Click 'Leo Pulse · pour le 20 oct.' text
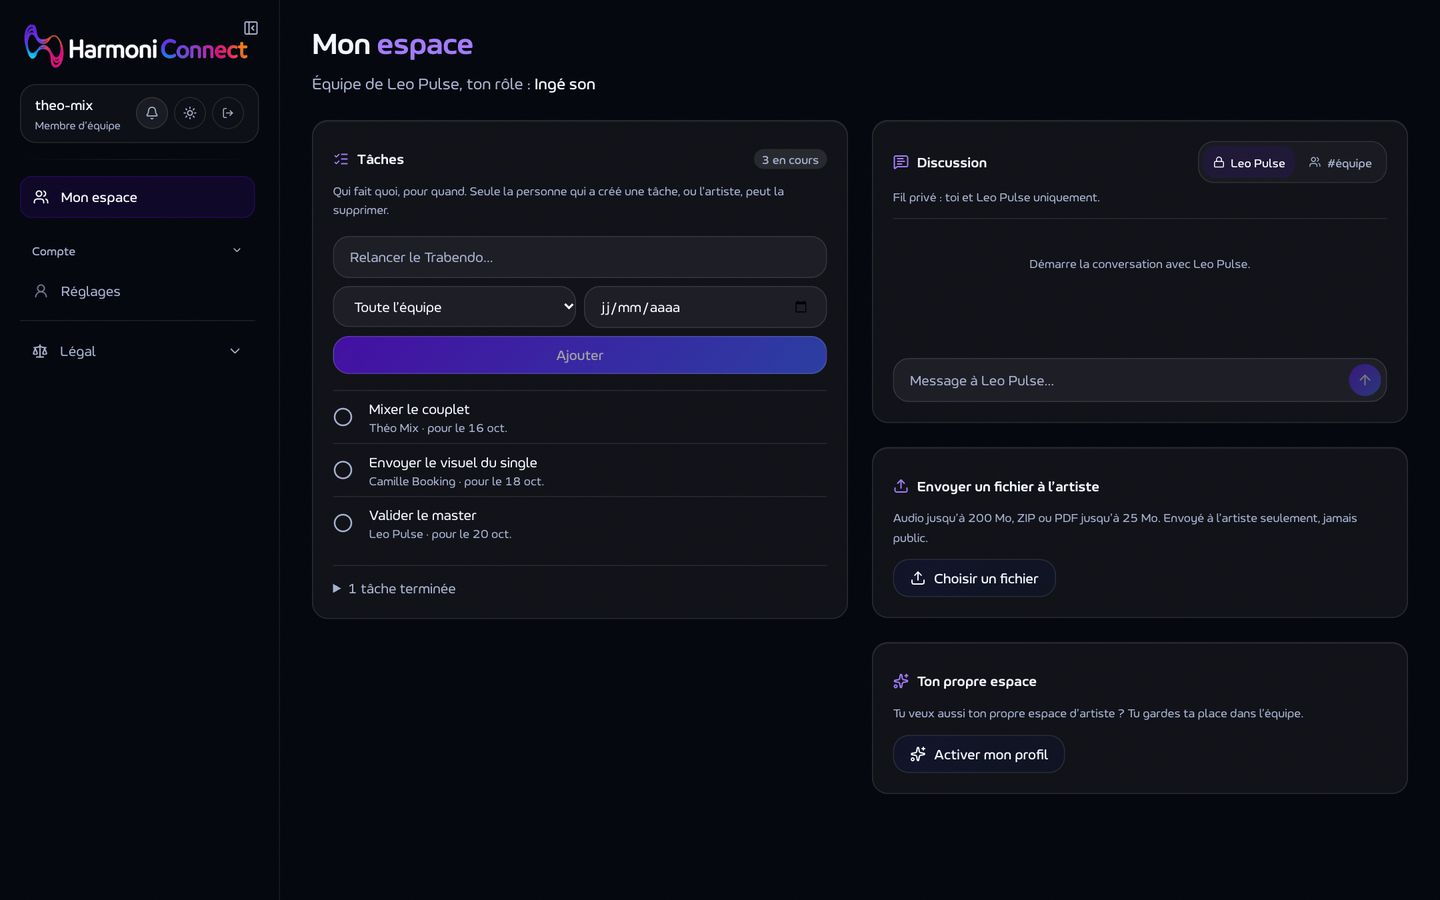Image resolution: width=1440 pixels, height=900 pixels. [x=440, y=534]
